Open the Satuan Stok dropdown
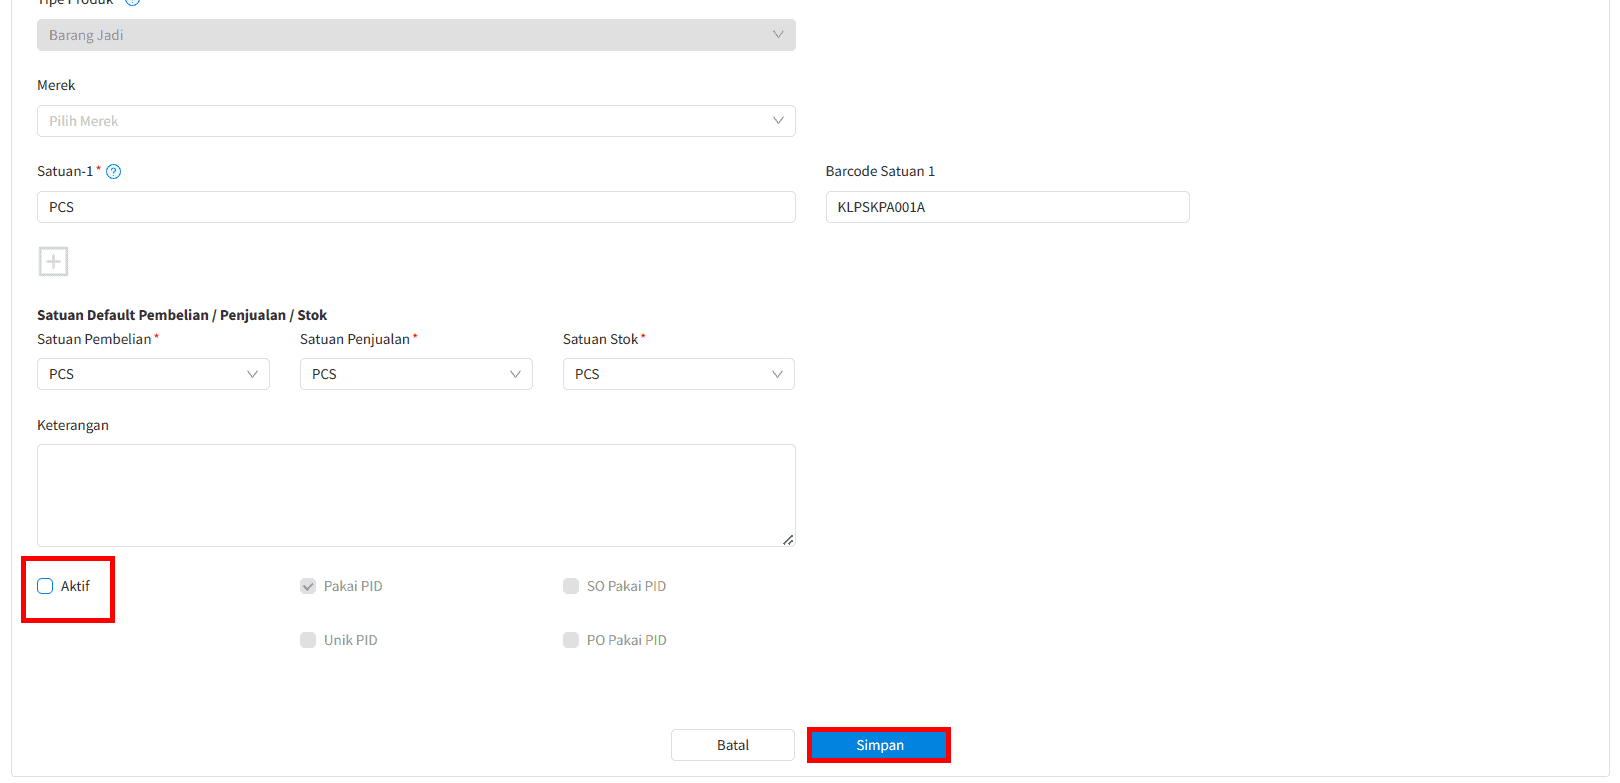 [x=679, y=374]
